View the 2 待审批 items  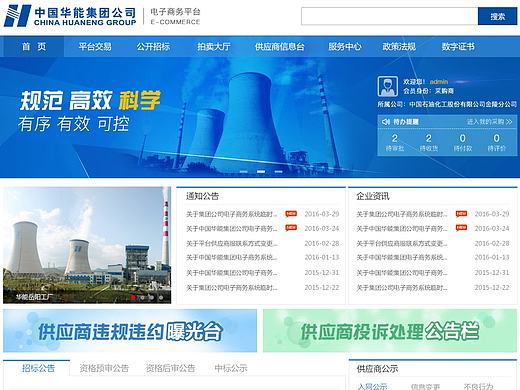point(395,142)
